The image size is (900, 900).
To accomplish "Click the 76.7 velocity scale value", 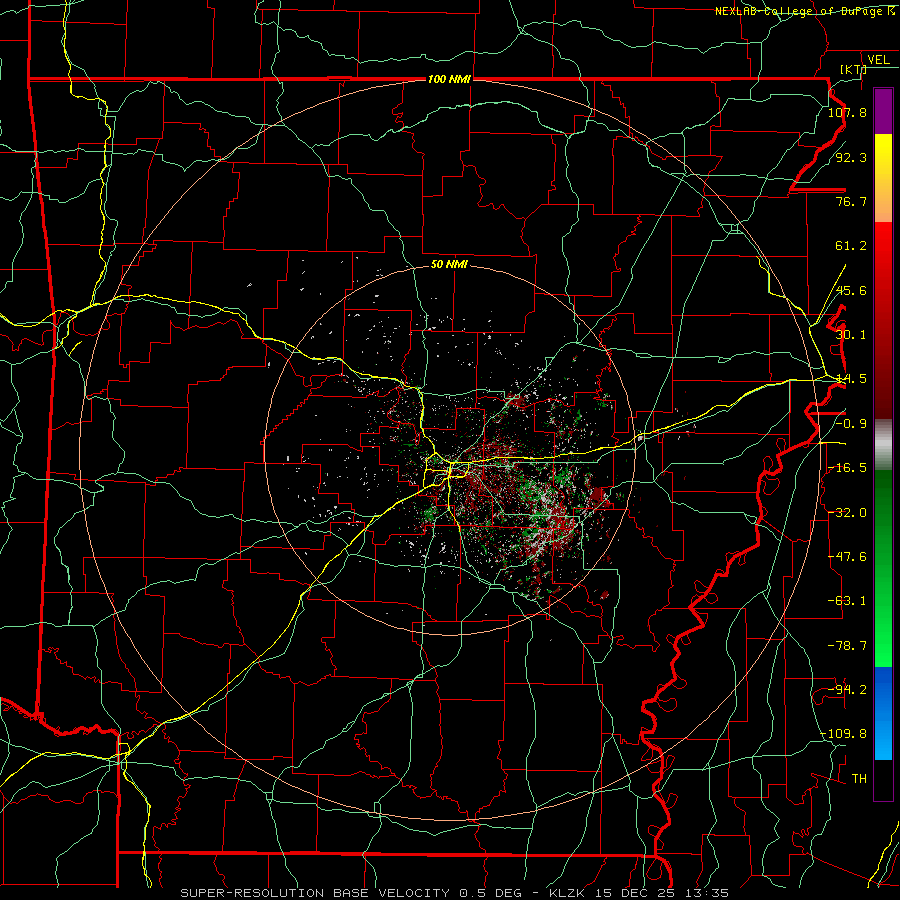I will point(851,201).
